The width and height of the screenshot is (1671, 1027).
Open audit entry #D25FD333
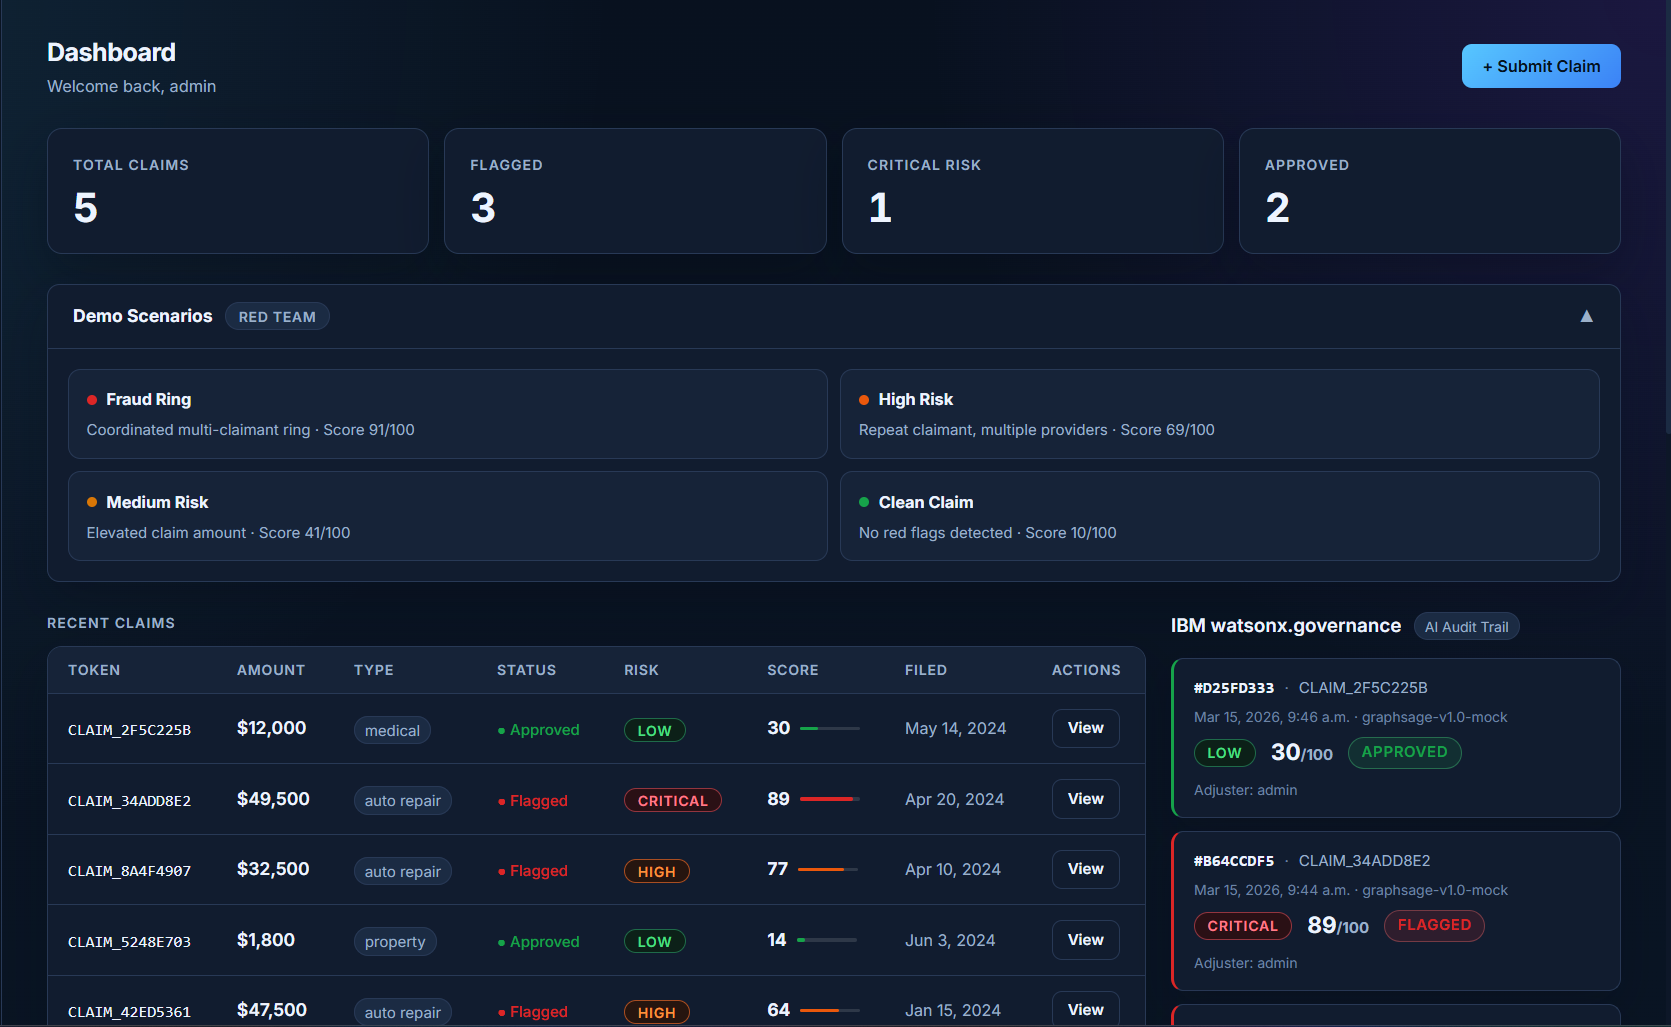tap(1396, 738)
